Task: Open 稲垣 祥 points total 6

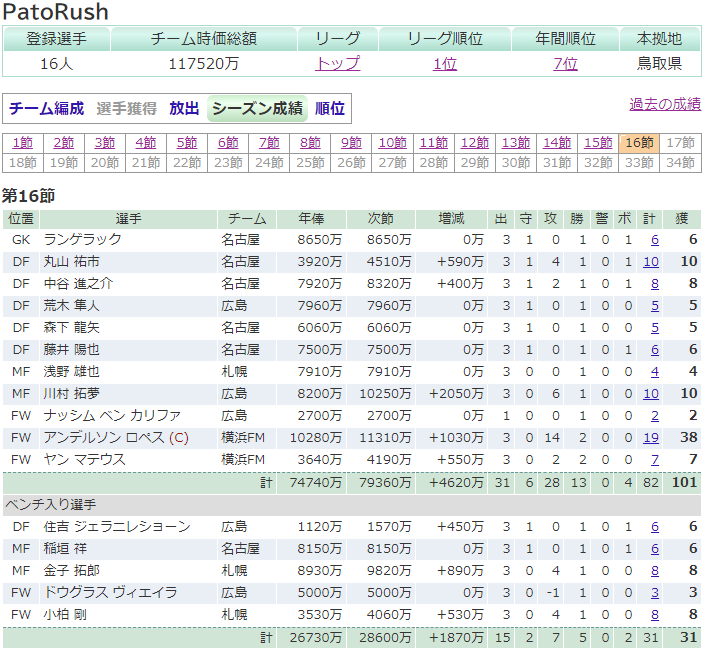Action: 655,549
